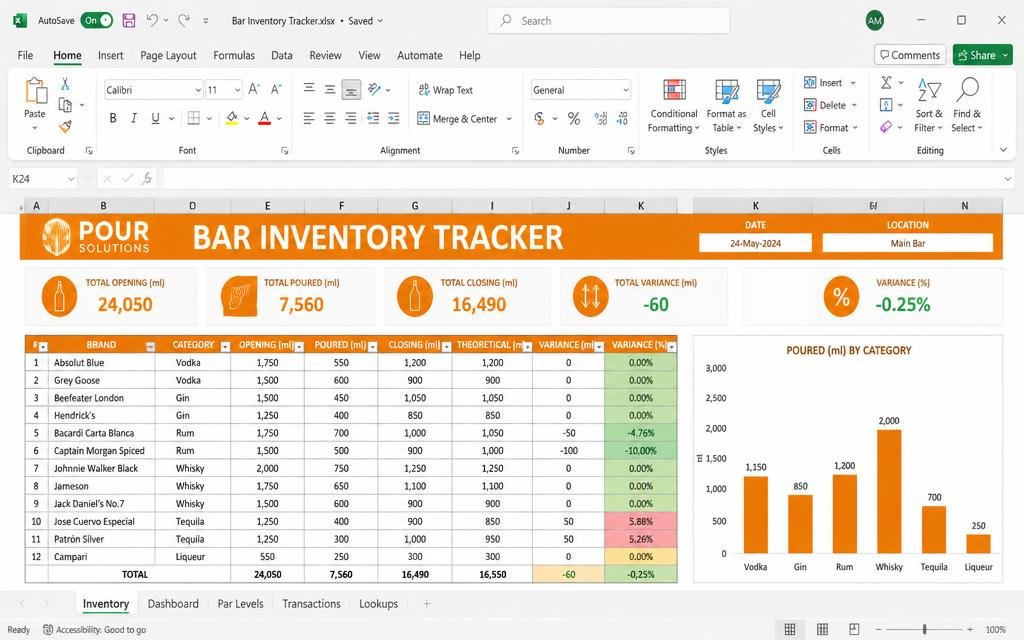Open the File menu
Viewport: 1024px width, 640px height.
pos(25,56)
